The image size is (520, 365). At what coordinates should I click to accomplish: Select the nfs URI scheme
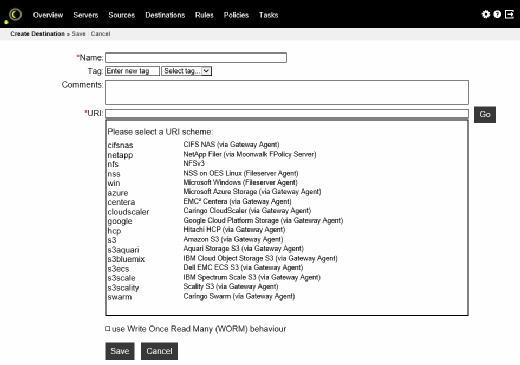tap(113, 164)
